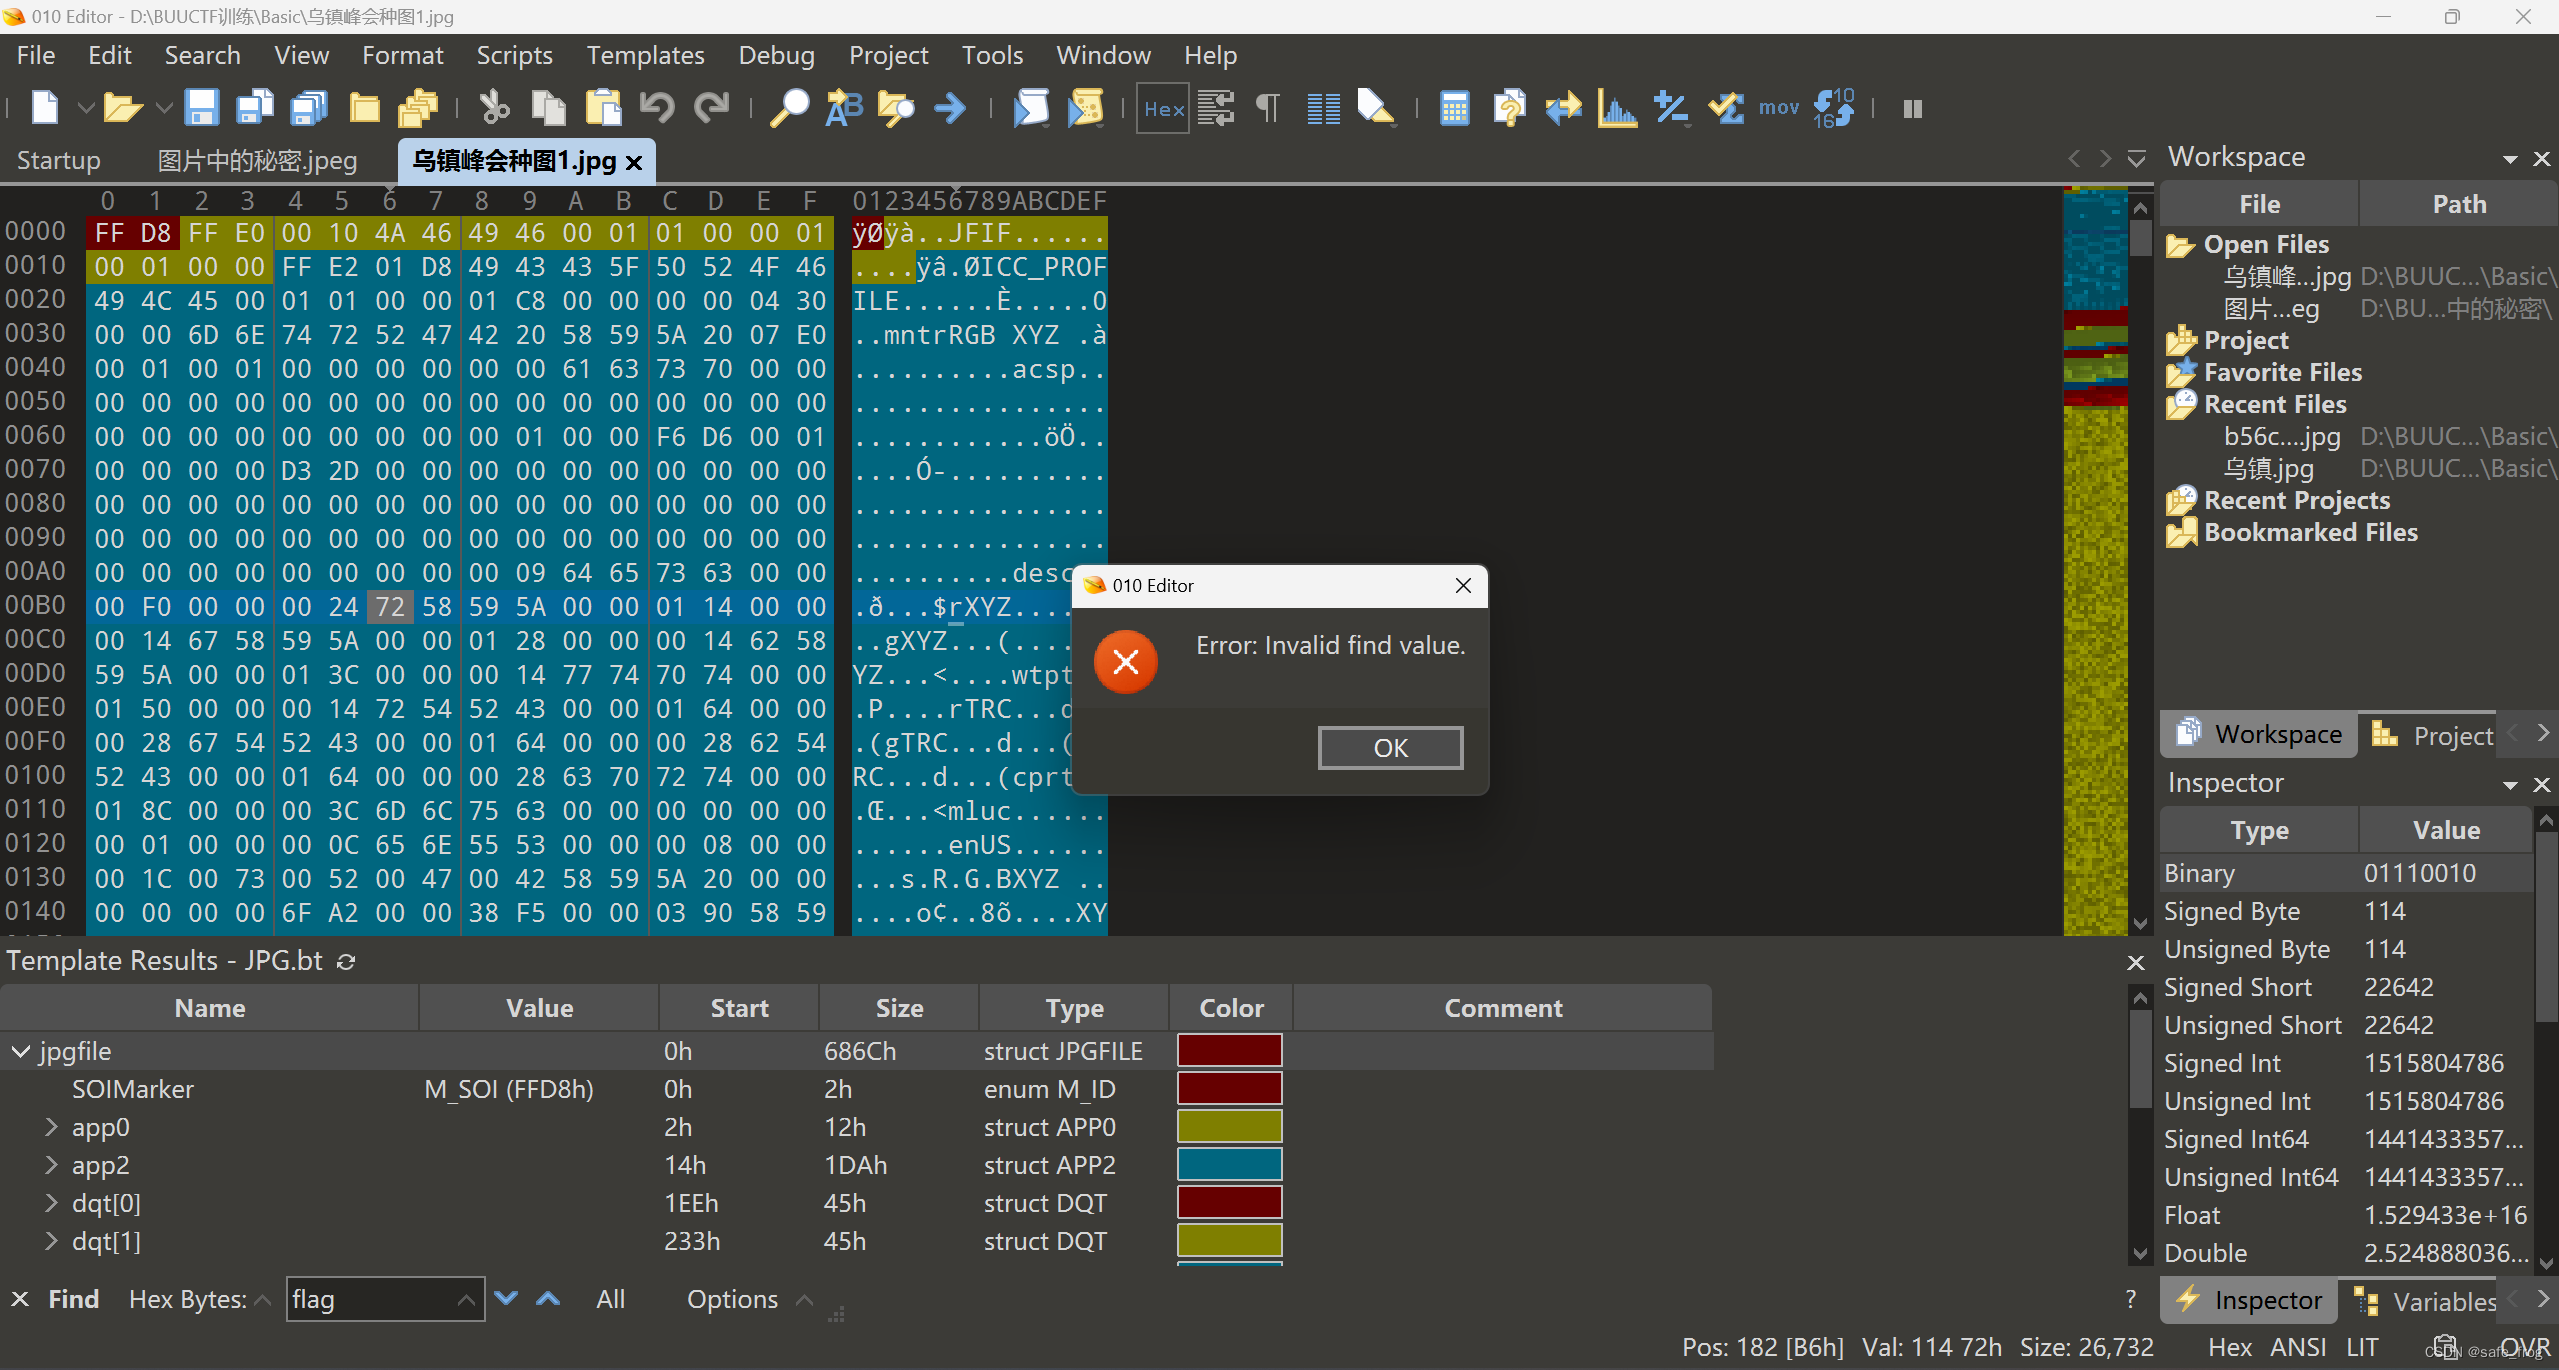This screenshot has height=1370, width=2559.
Task: Click the Checksum checkmark icon
Action: click(x=1726, y=108)
